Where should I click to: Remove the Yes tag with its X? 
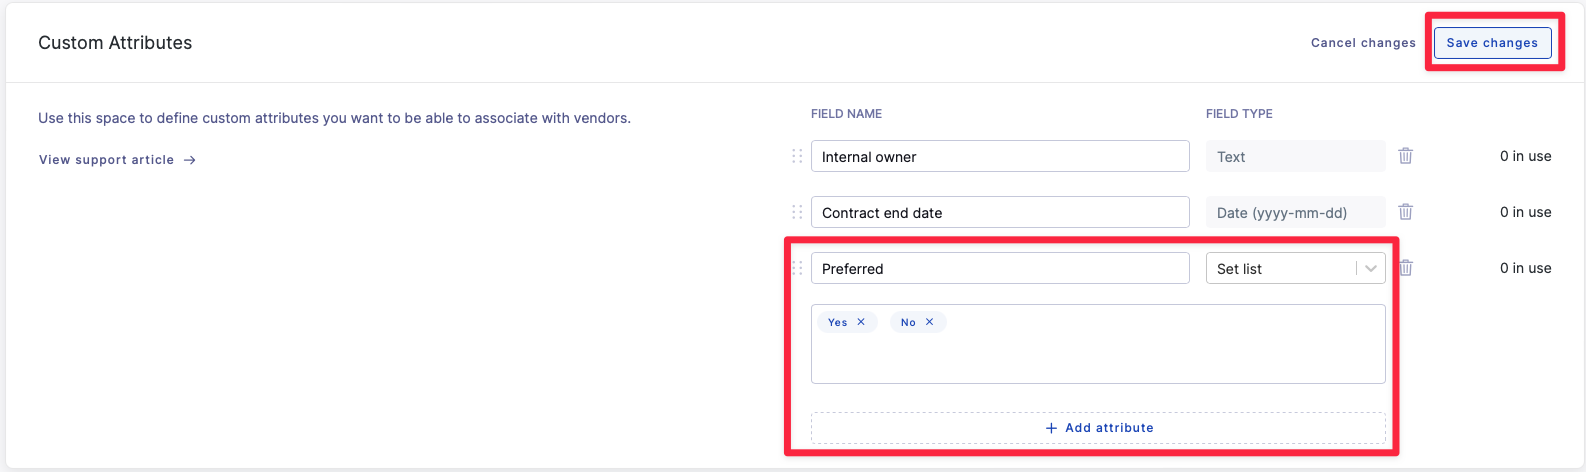[x=861, y=322]
